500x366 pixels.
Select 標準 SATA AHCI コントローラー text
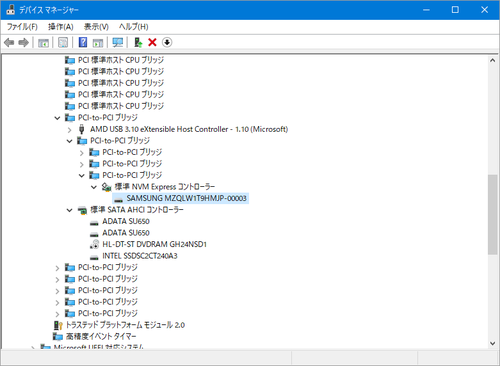pyautogui.click(x=137, y=210)
